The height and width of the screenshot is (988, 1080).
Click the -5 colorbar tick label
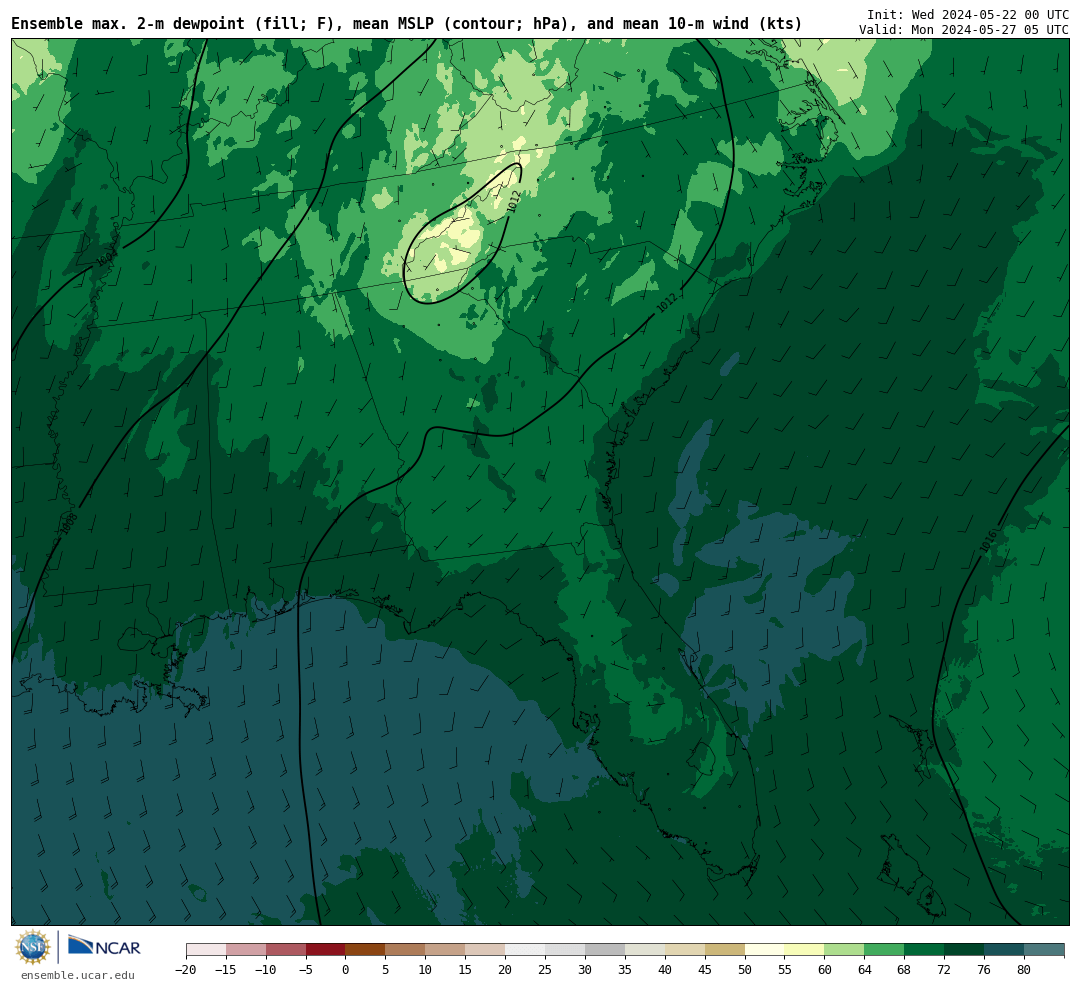306,970
